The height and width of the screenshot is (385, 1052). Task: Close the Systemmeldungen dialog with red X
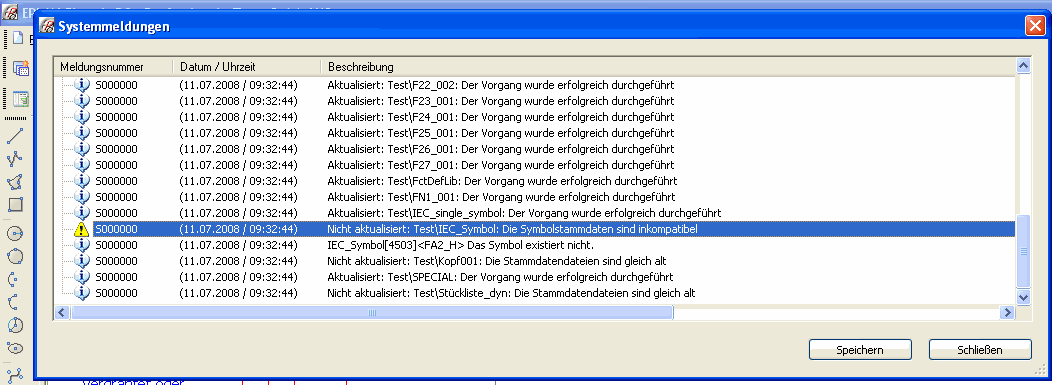[1035, 26]
